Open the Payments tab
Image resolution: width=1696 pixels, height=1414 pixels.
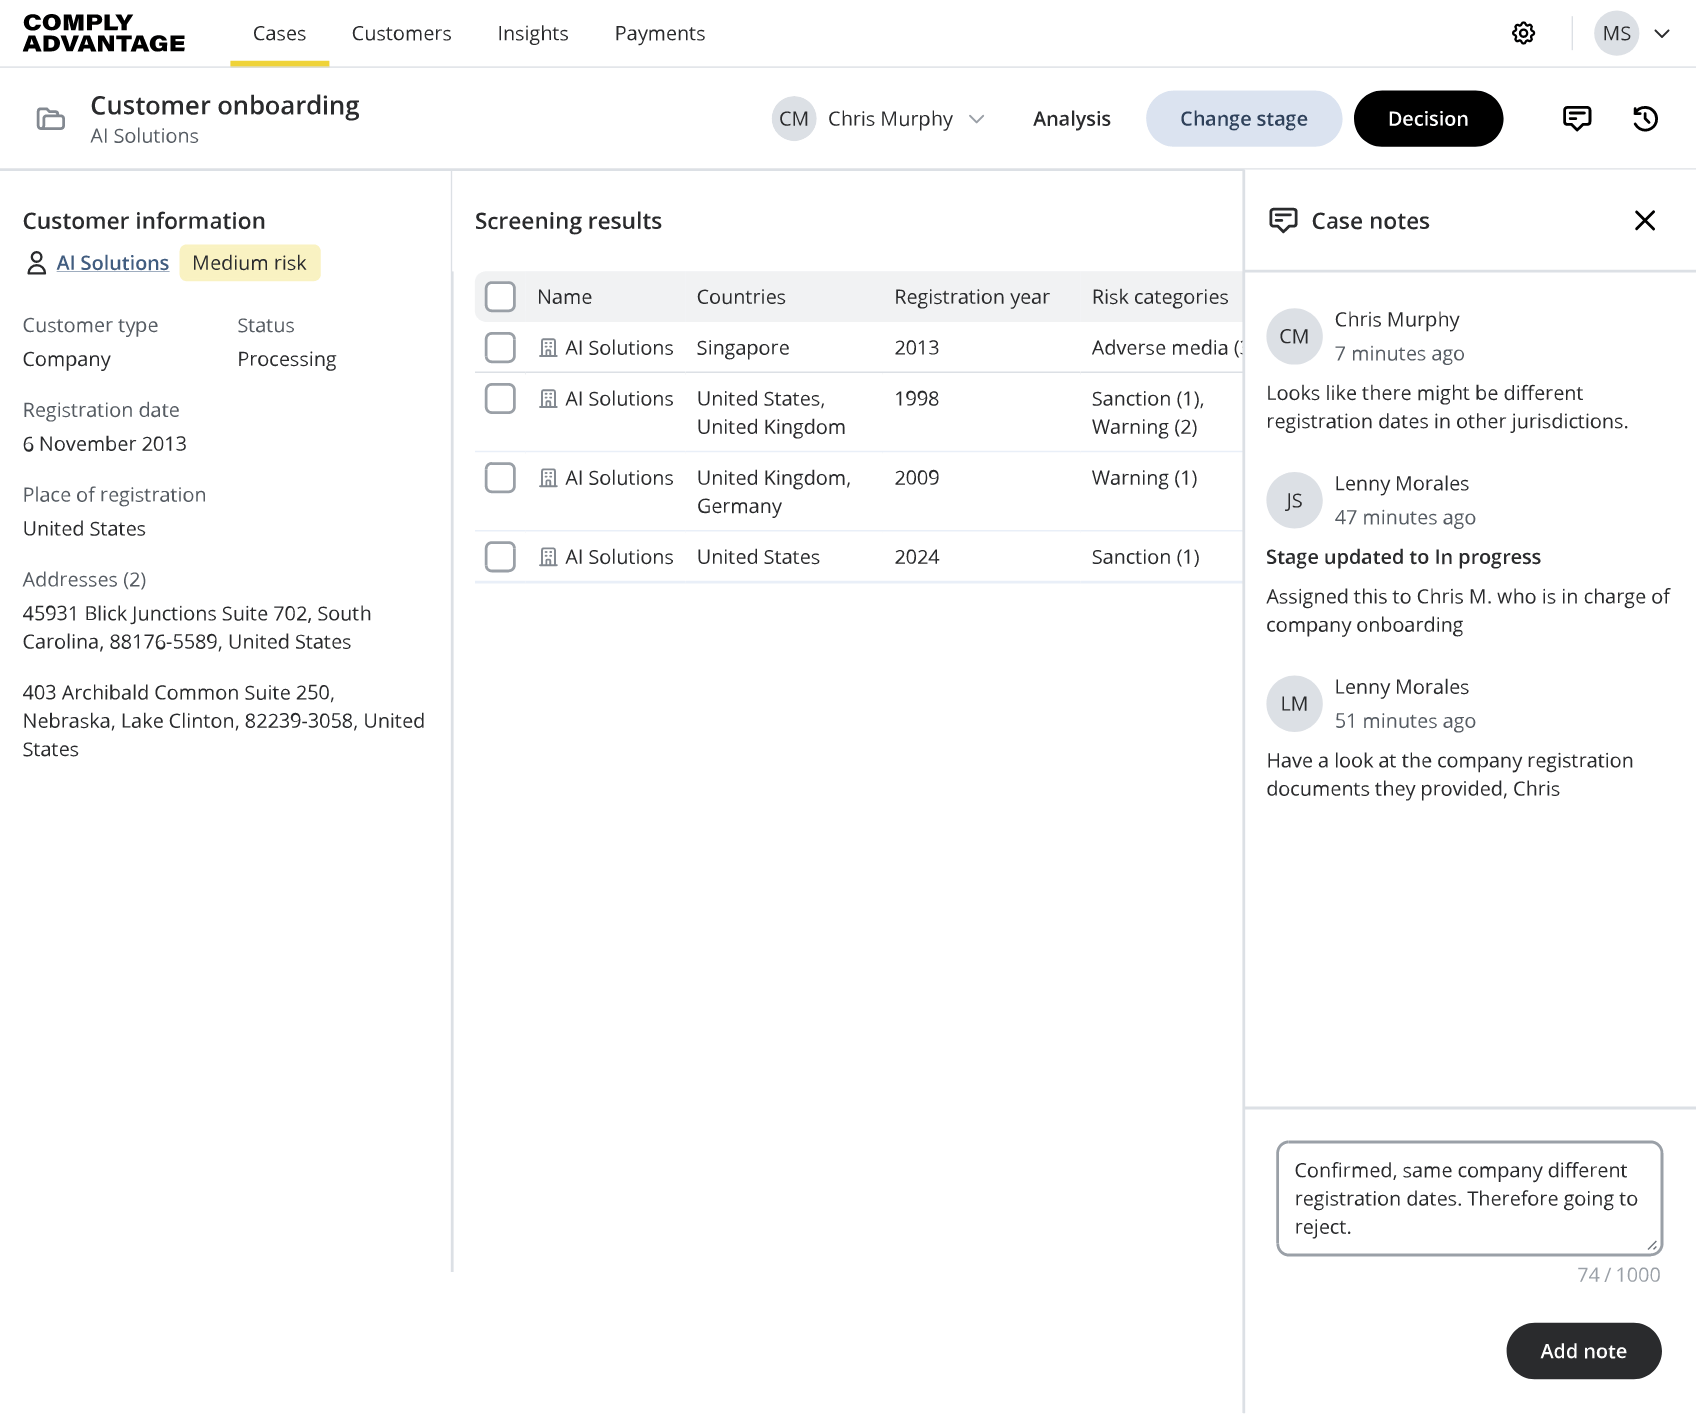(660, 33)
